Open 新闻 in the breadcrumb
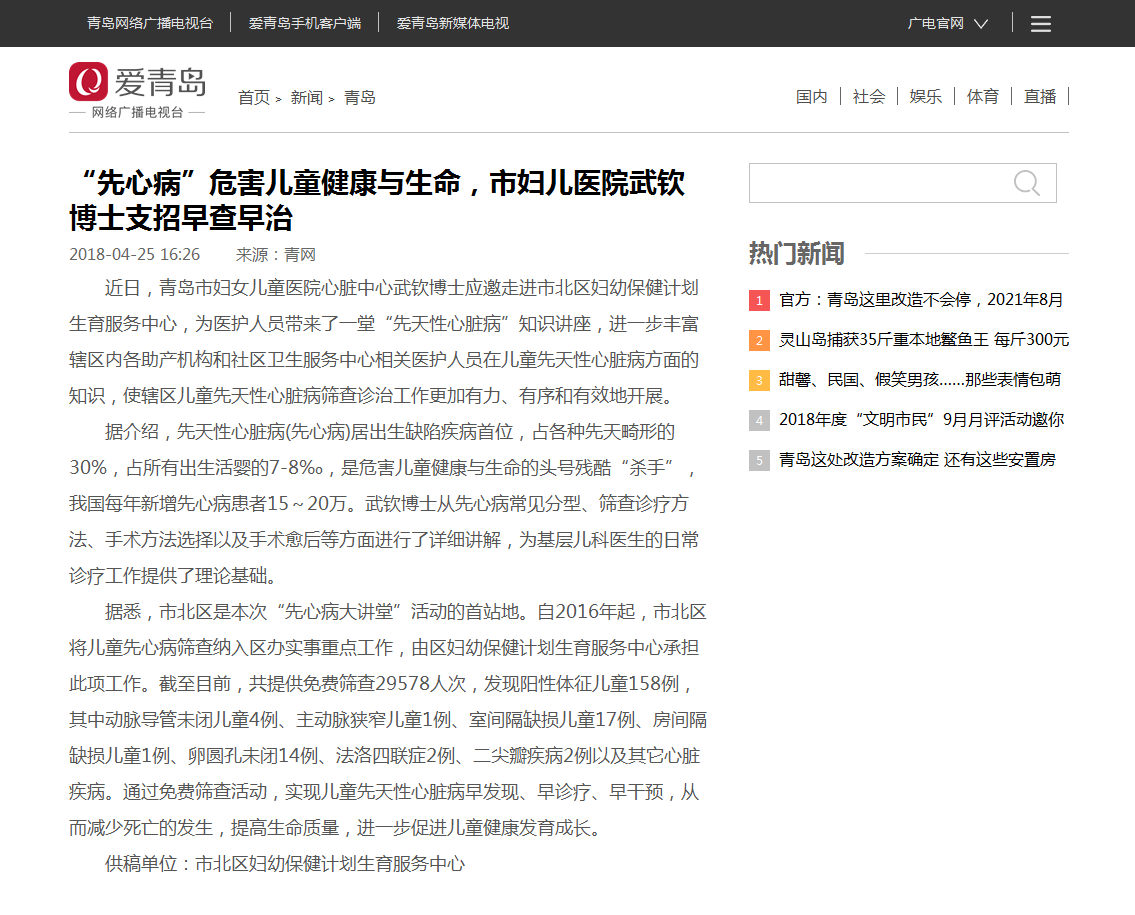Image resolution: width=1135 pixels, height=915 pixels. click(307, 97)
